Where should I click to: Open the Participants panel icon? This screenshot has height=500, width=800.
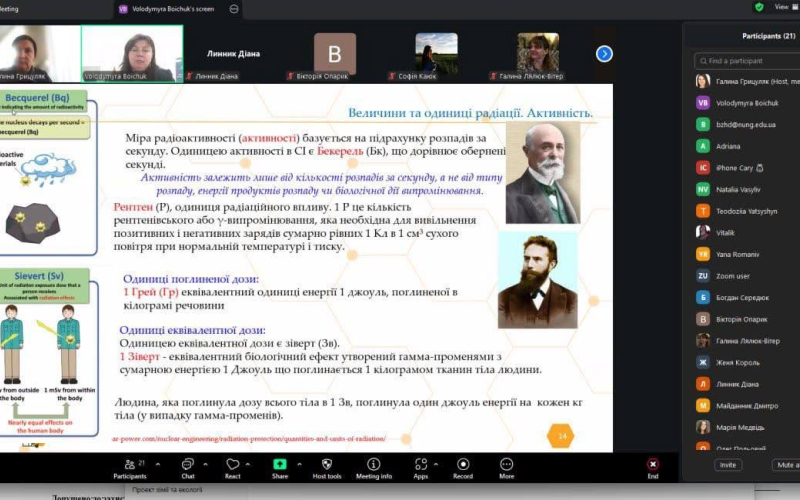[129, 467]
